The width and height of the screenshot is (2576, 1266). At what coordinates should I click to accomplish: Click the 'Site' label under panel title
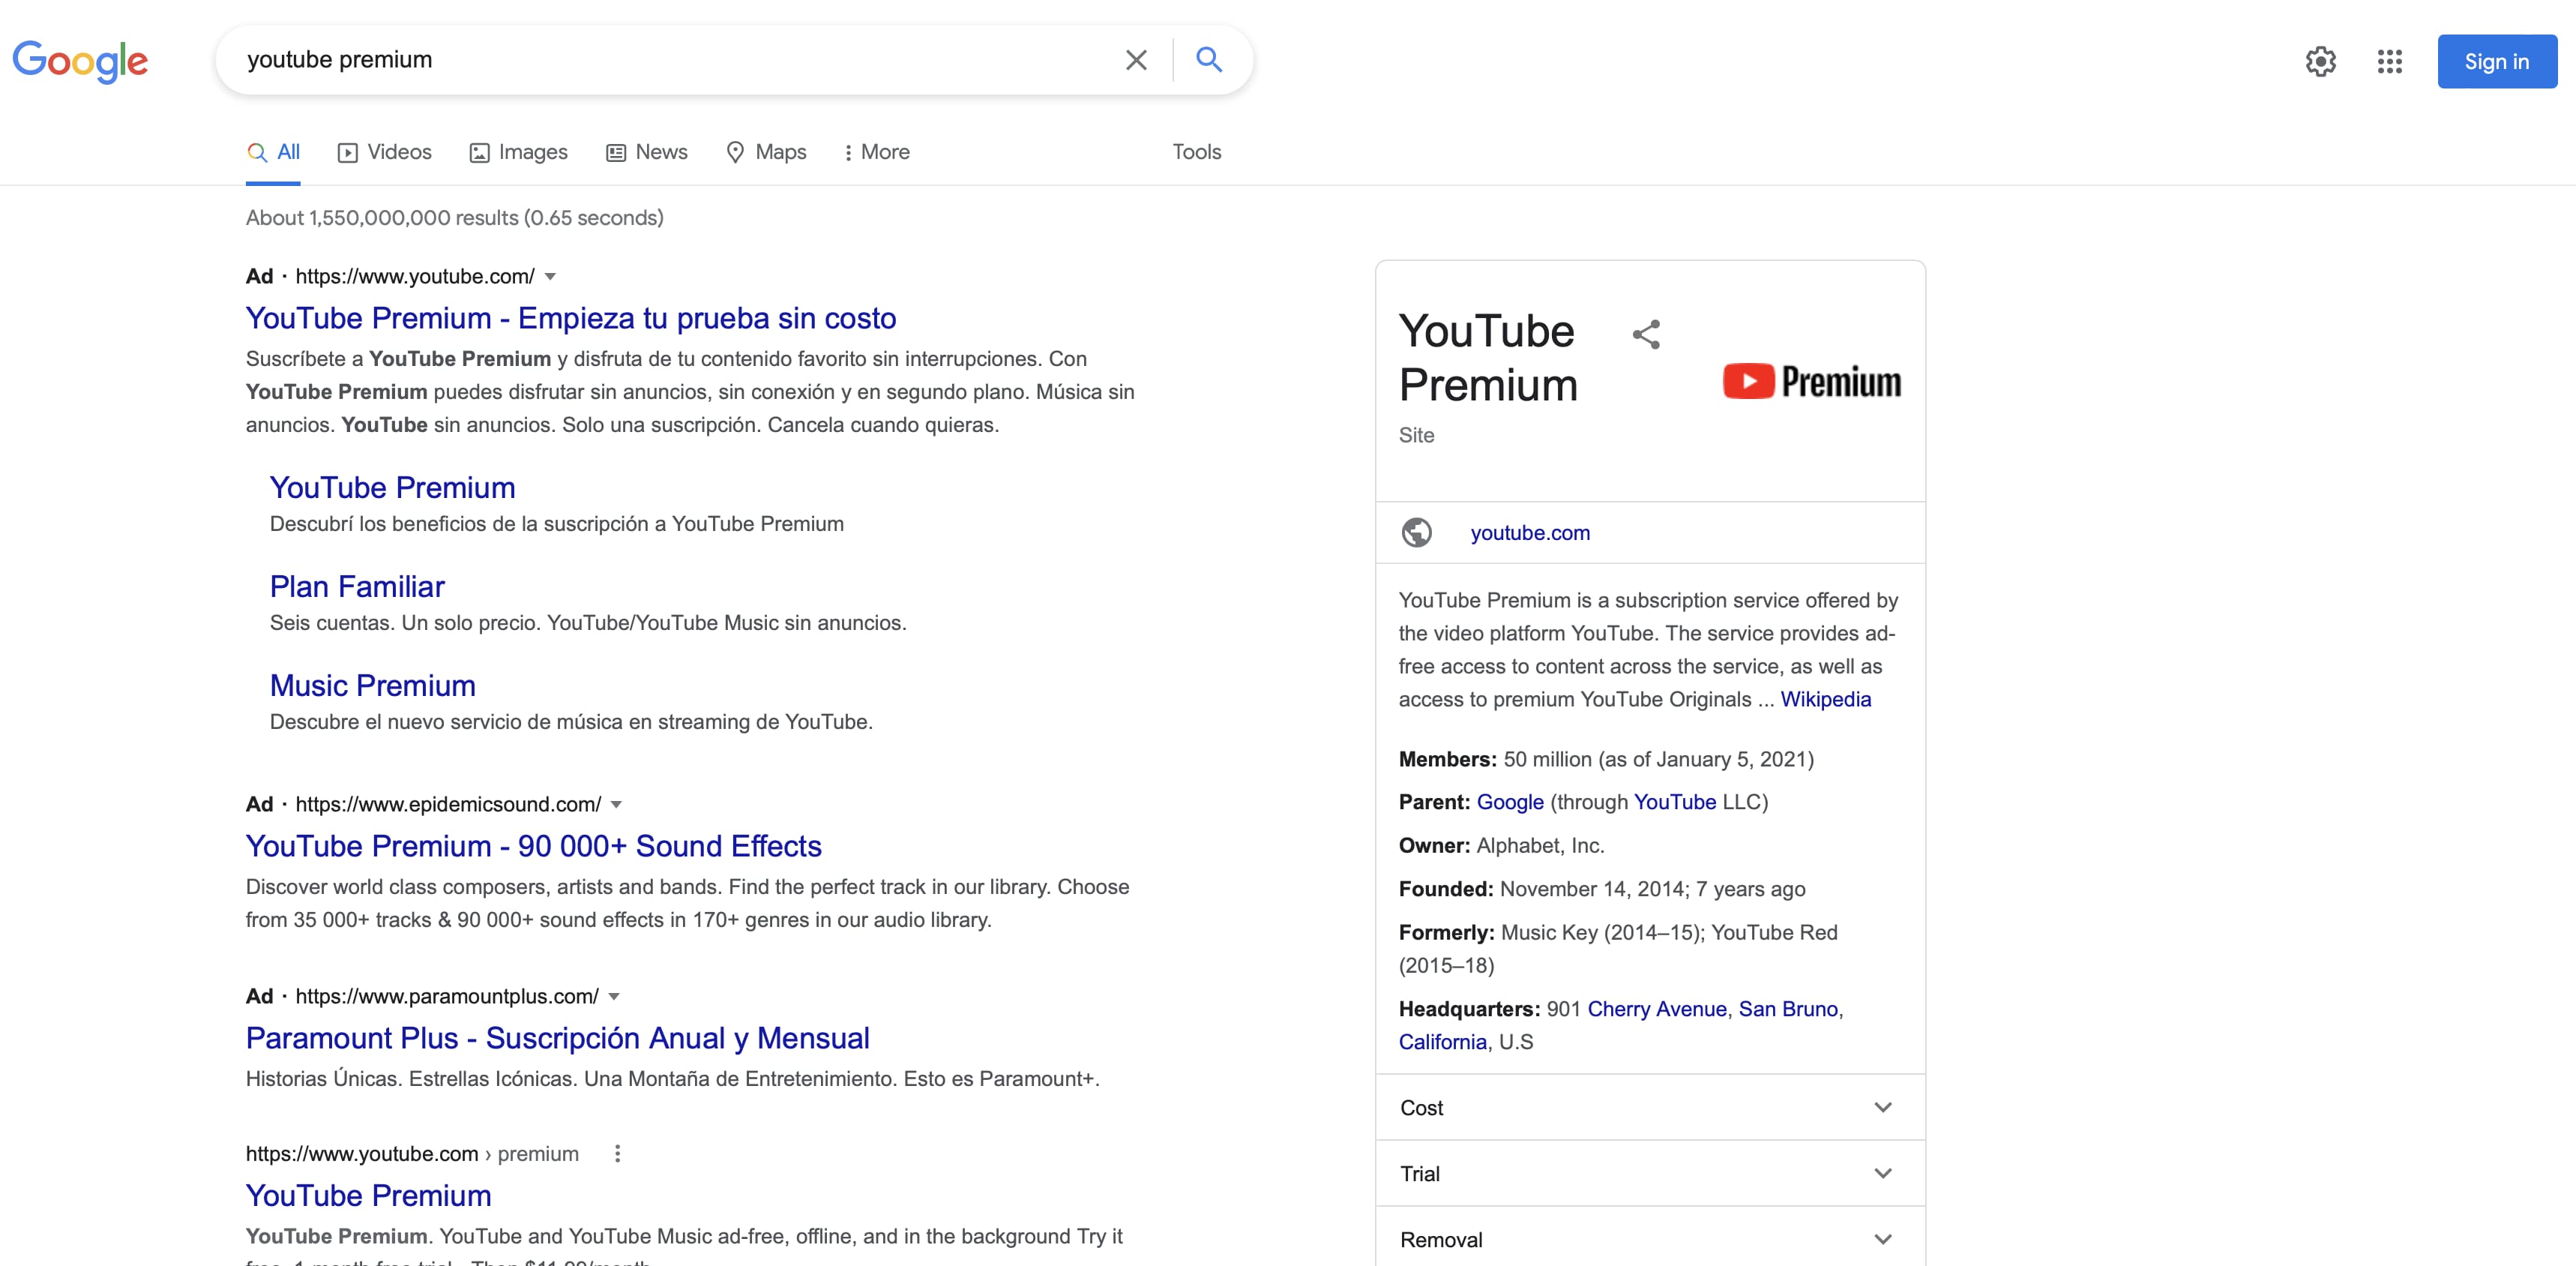tap(1416, 435)
